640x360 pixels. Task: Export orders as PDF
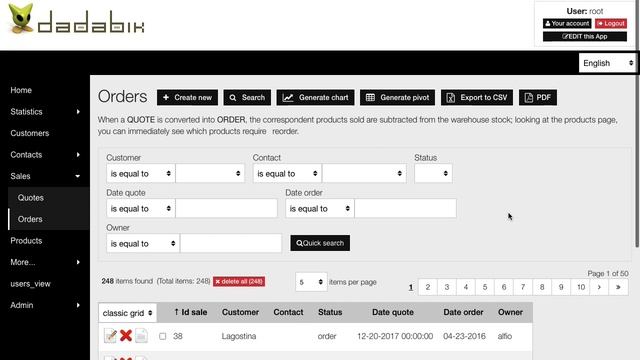click(538, 98)
